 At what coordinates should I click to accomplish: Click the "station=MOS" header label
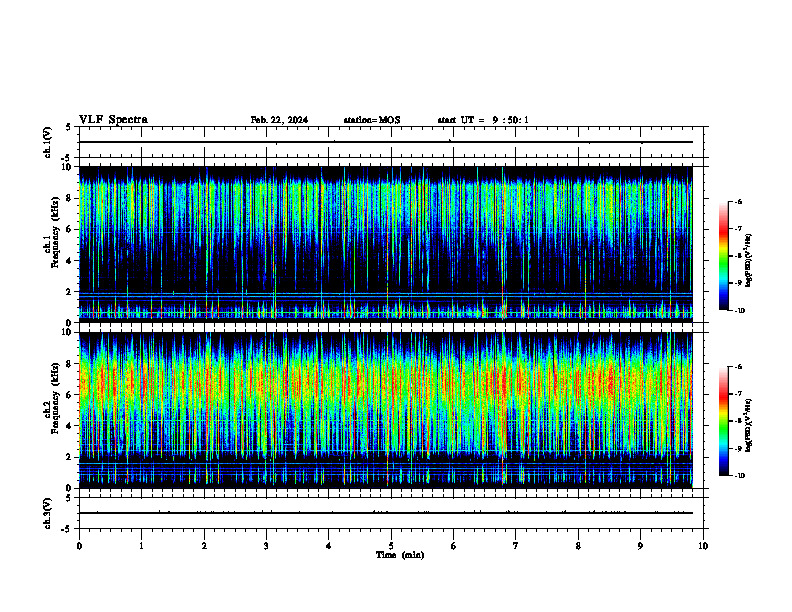372,120
